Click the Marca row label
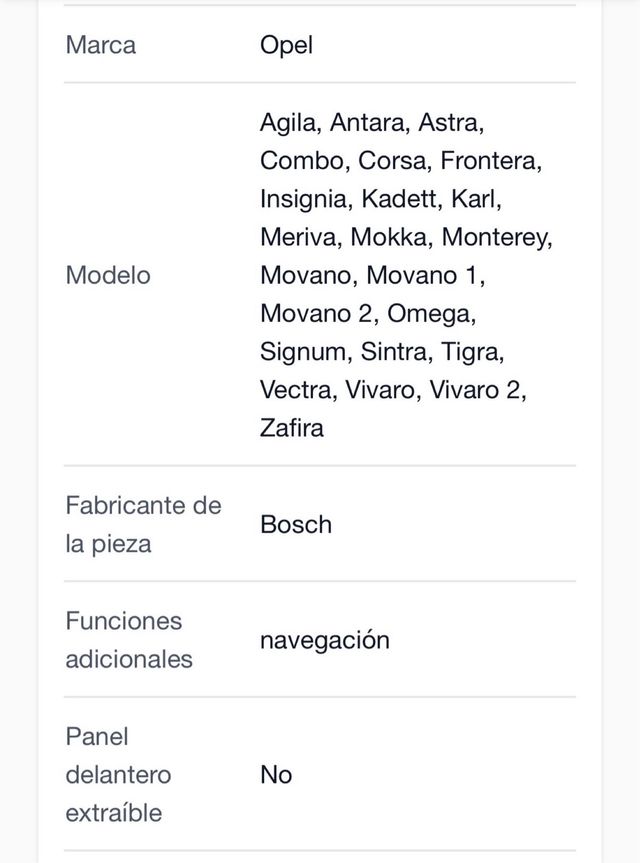The image size is (640, 863). (100, 46)
